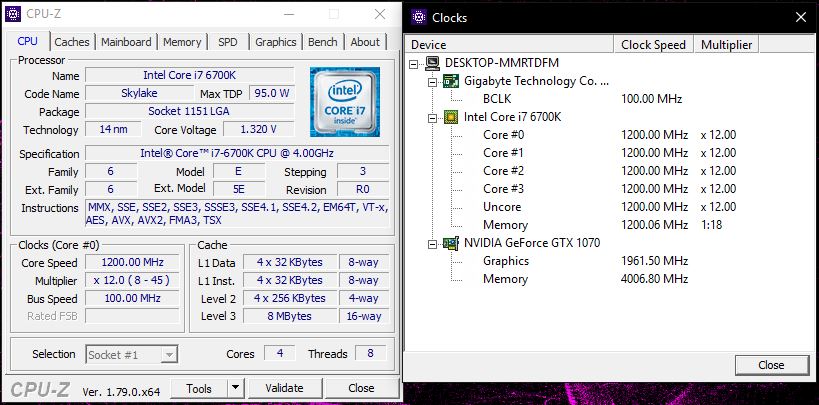
Task: Click the Clock Speed column header
Action: [654, 44]
